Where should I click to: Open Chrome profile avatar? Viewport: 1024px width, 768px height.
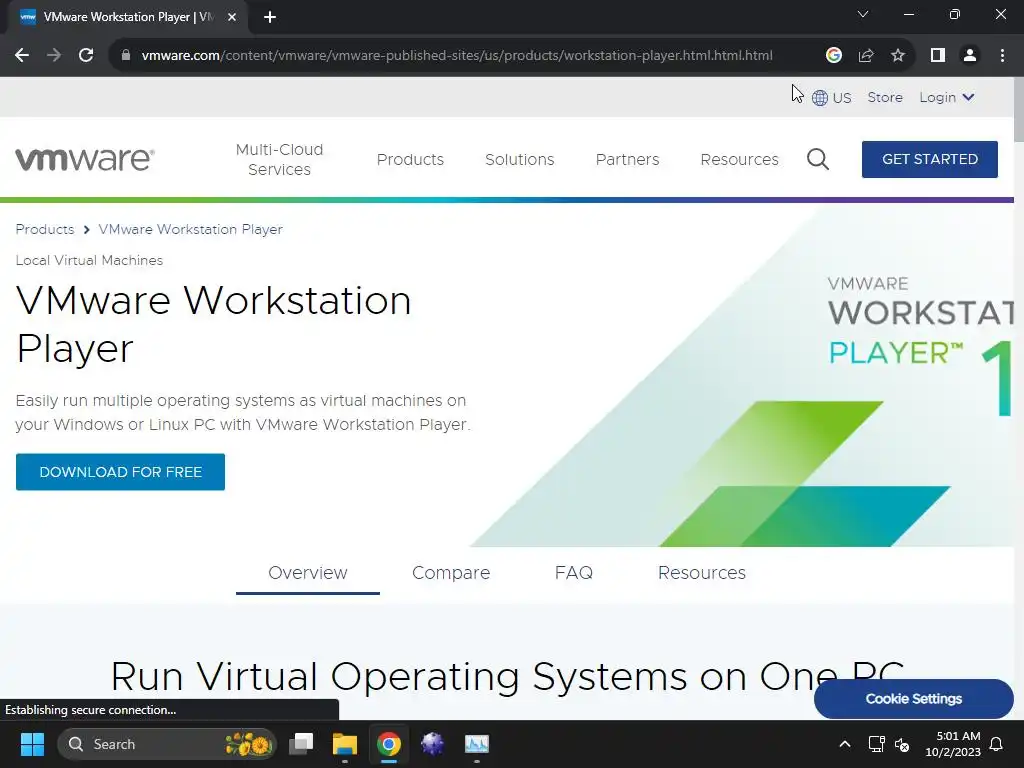coord(970,56)
